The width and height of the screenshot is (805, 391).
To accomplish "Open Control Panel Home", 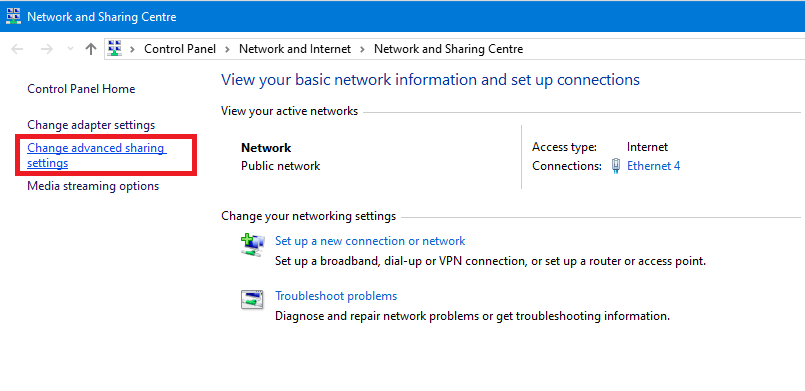I will pyautogui.click(x=81, y=89).
